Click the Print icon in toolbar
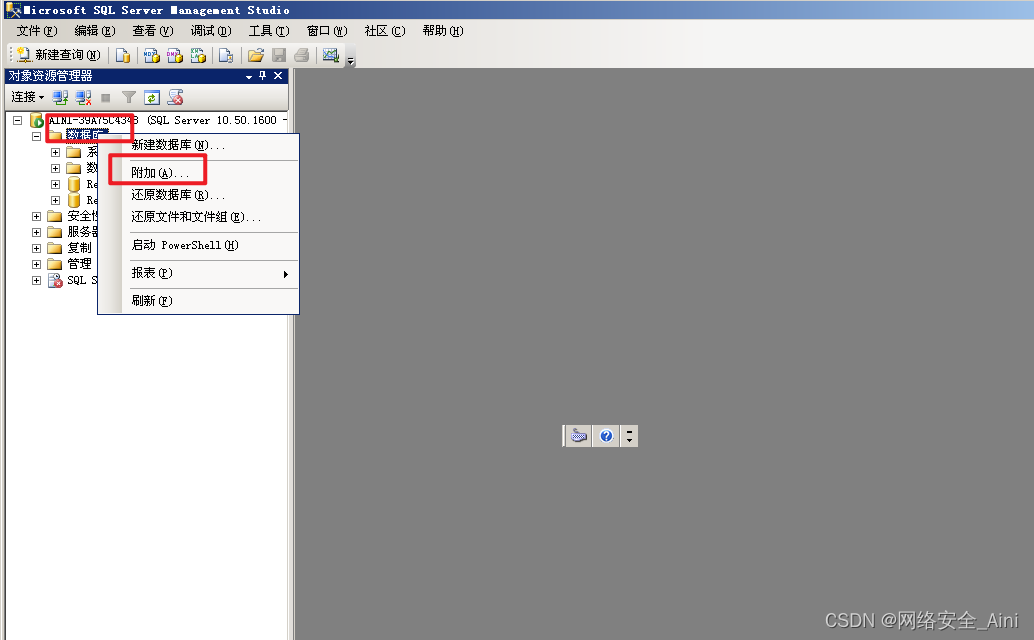Screen dimensions: 1034x640 [x=301, y=55]
